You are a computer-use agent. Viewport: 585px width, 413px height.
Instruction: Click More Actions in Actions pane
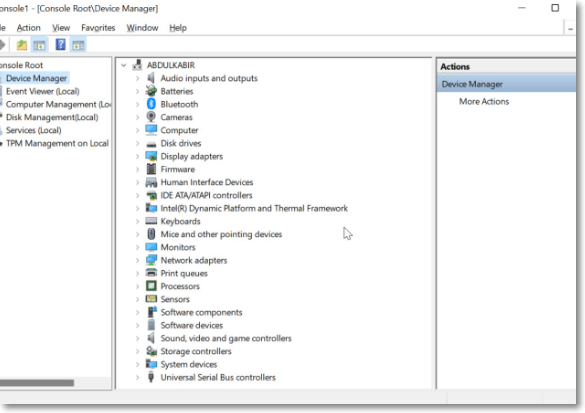click(484, 101)
